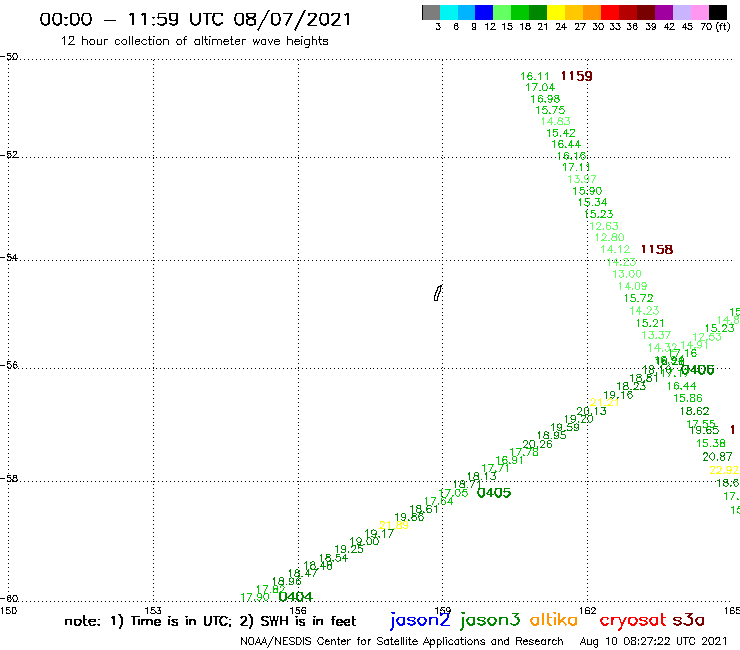Select wave height value 16.98
Viewport: 740px width, 650px height.
545,99
